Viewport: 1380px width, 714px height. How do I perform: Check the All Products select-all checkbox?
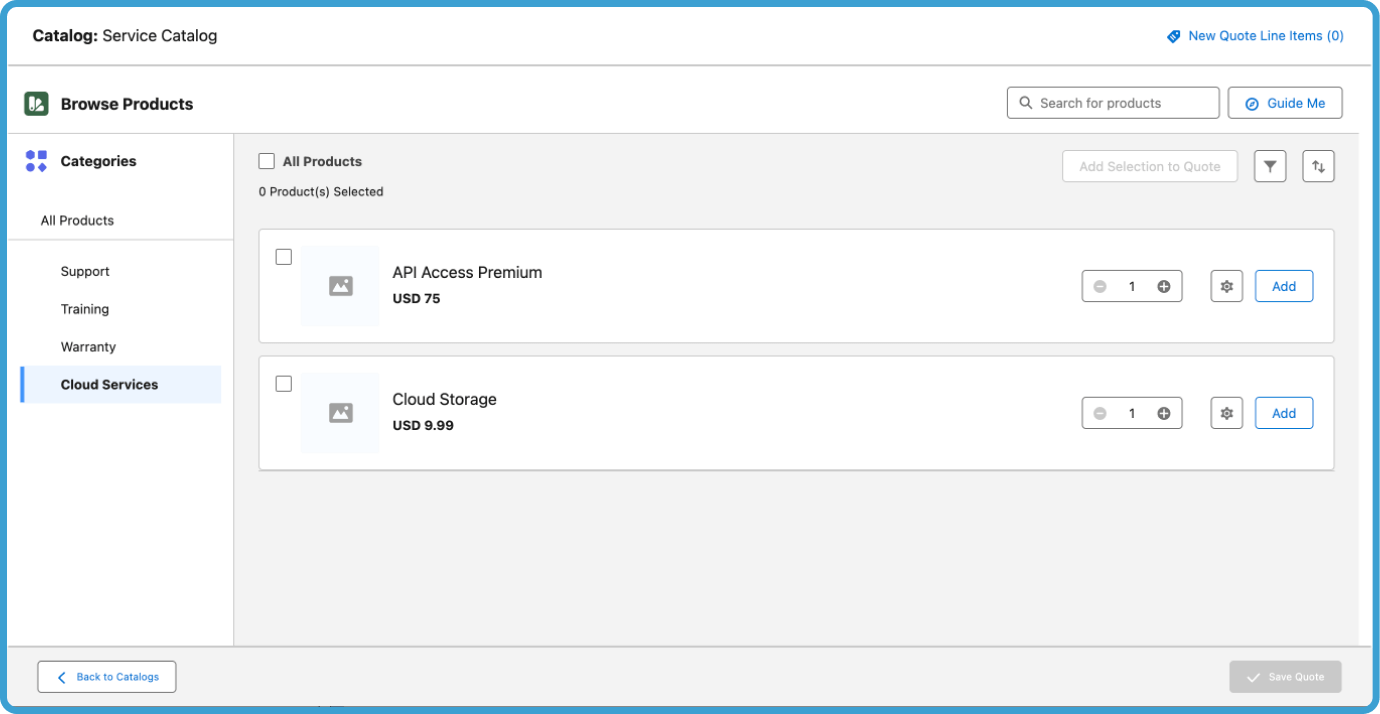tap(267, 161)
